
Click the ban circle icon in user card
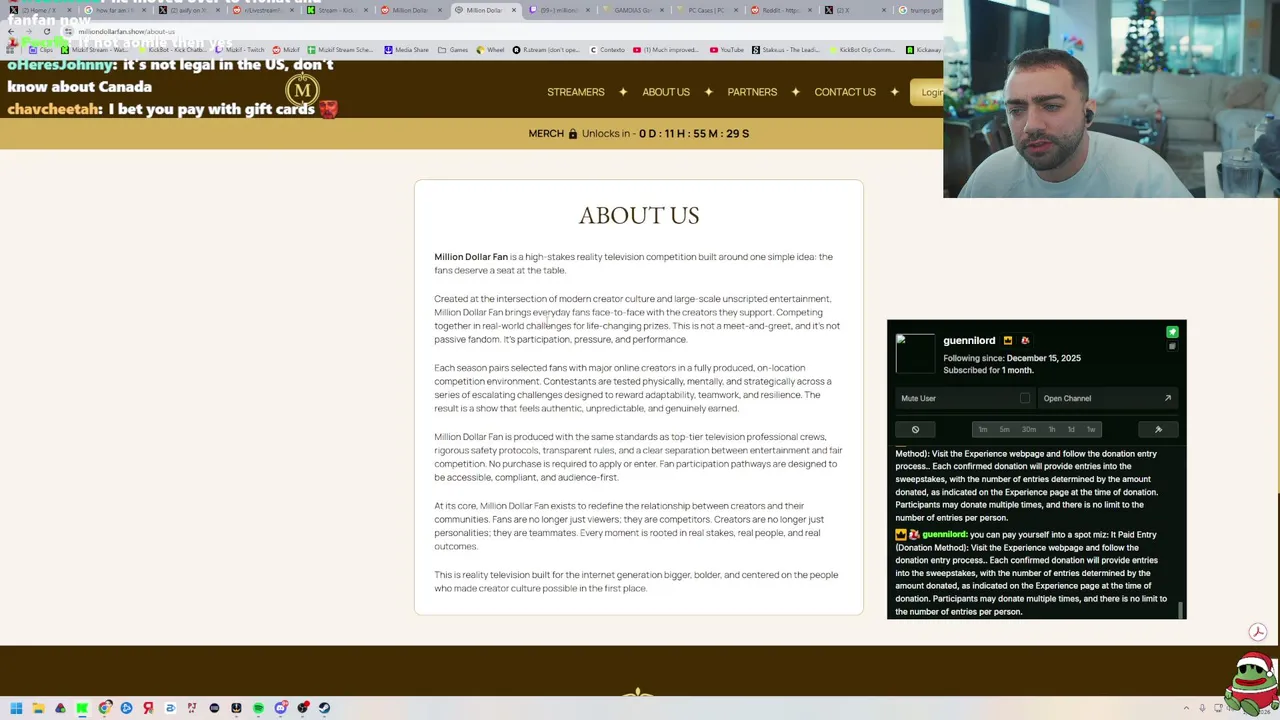click(915, 429)
